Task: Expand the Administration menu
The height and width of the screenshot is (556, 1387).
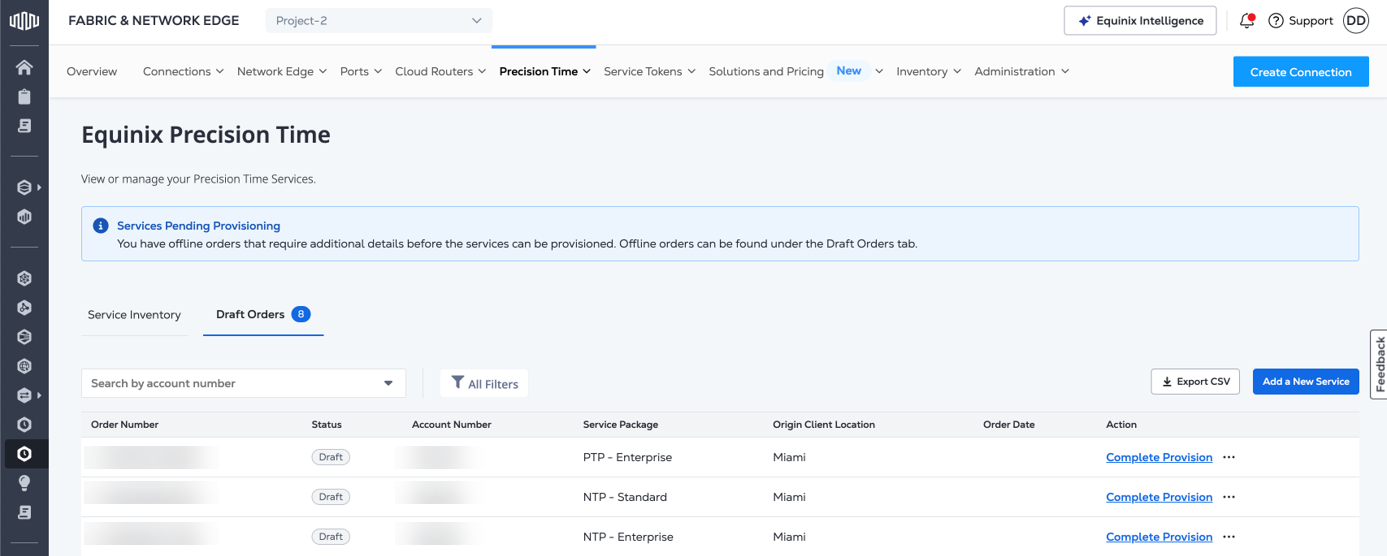Action: tap(1022, 71)
